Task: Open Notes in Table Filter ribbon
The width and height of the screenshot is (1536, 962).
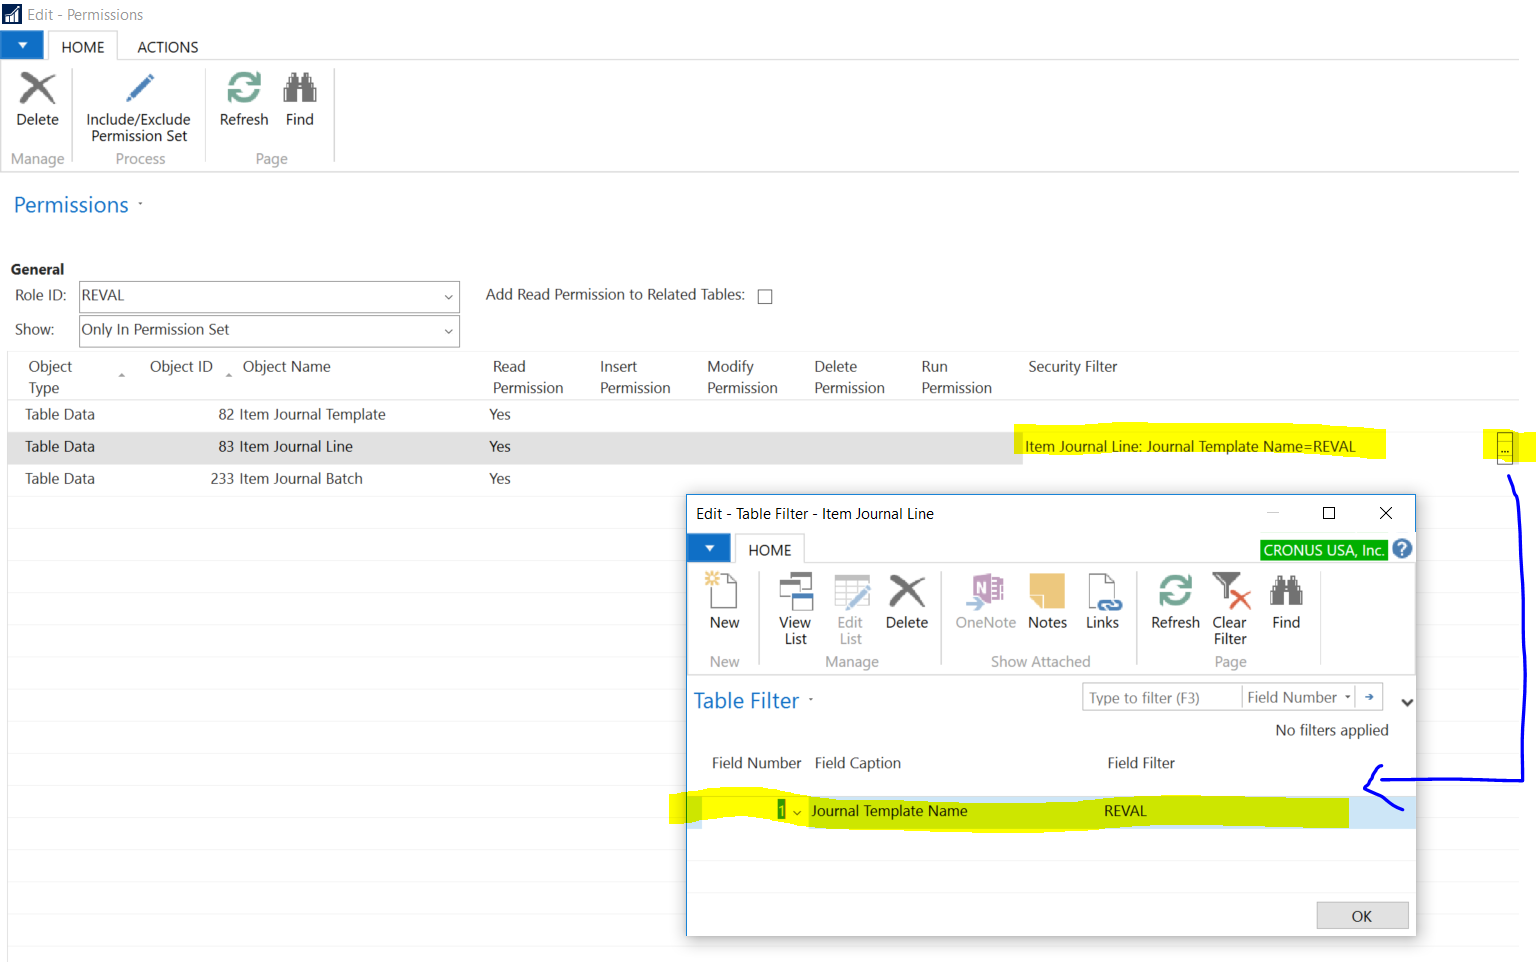Action: click(x=1047, y=592)
